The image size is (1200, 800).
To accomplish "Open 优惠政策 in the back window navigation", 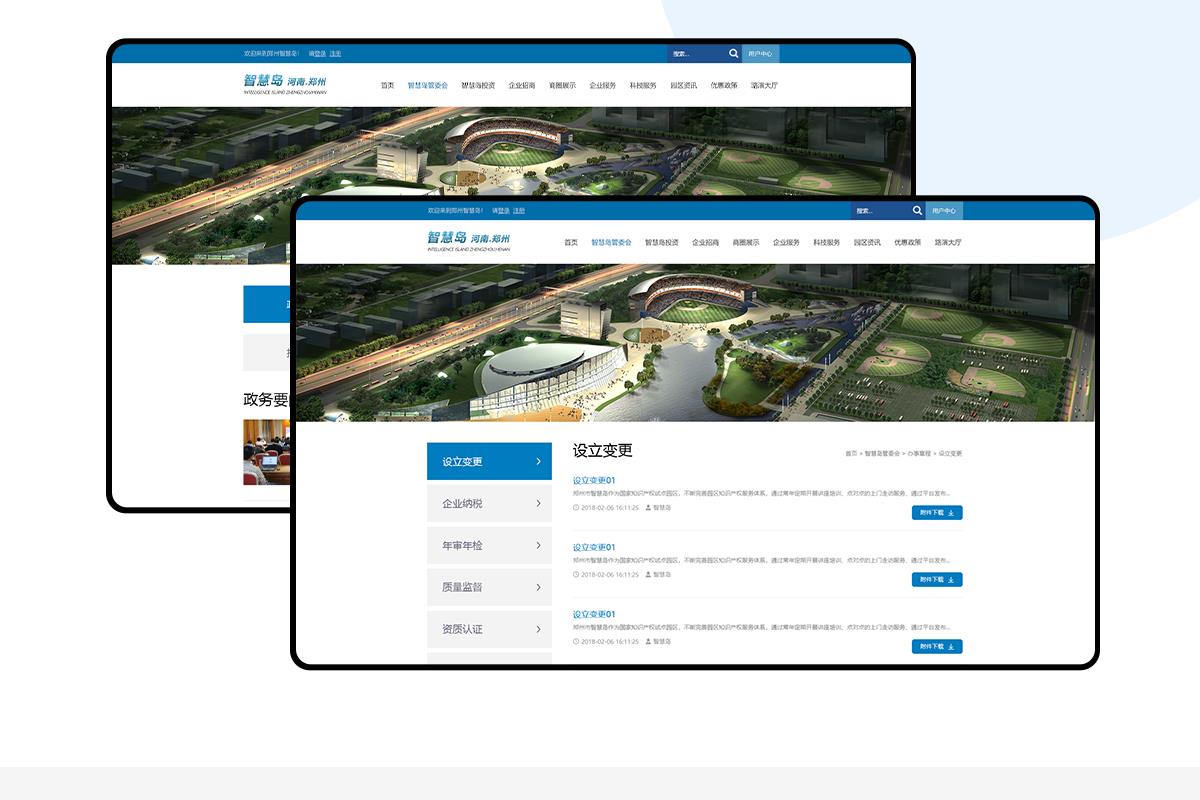I will tap(724, 86).
